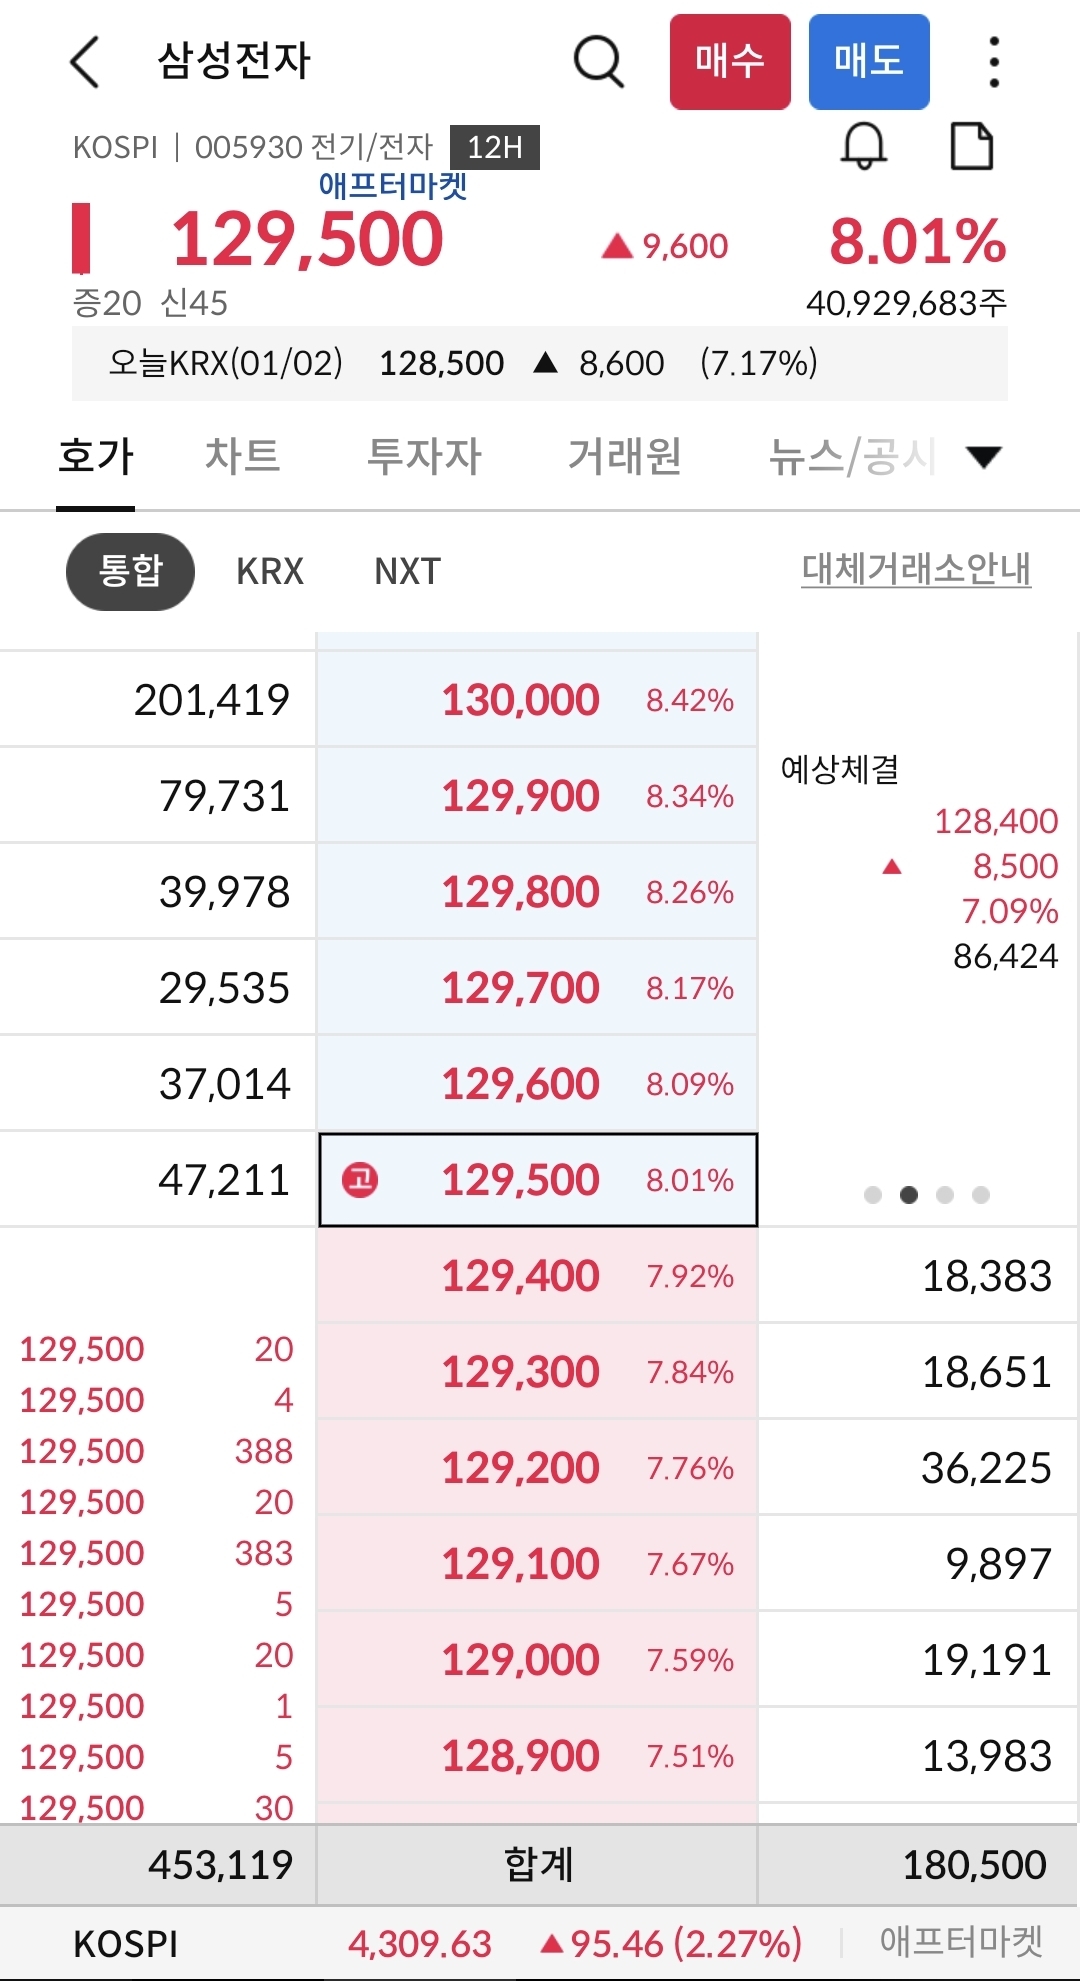This screenshot has height=1981, width=1080.
Task: Switch panel using third page dot
Action: pyautogui.click(x=945, y=1195)
